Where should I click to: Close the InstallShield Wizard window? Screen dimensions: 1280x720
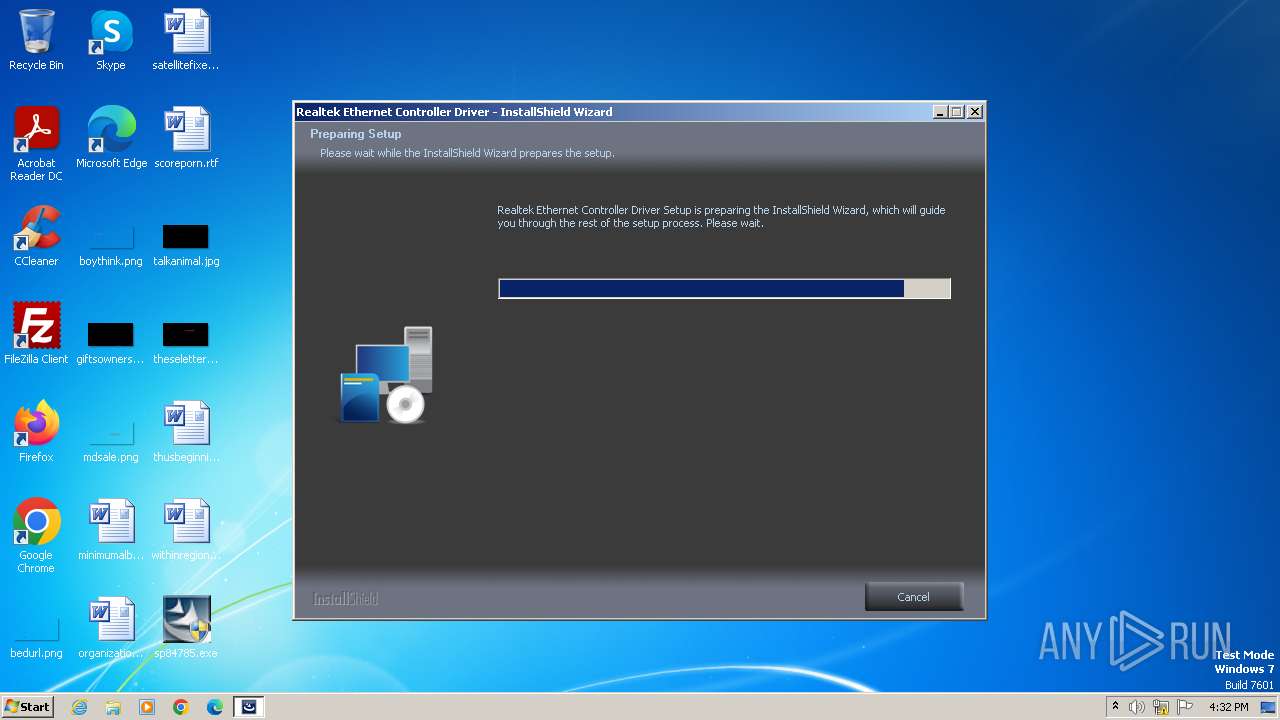[x=975, y=112]
